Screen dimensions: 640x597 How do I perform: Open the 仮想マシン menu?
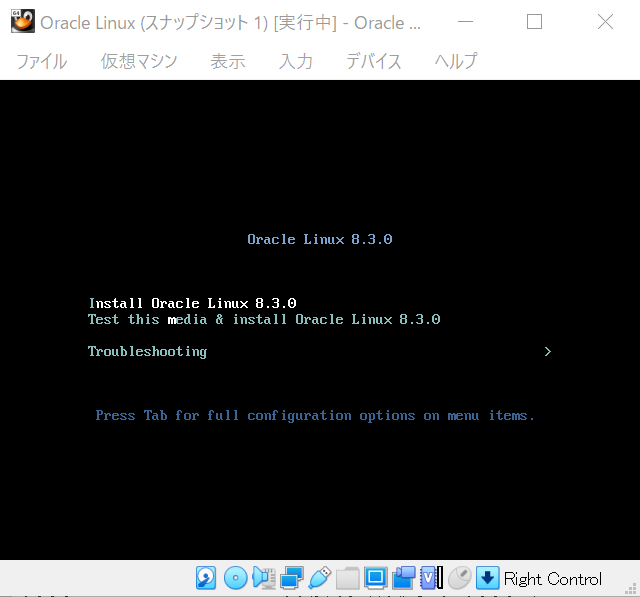pos(139,62)
